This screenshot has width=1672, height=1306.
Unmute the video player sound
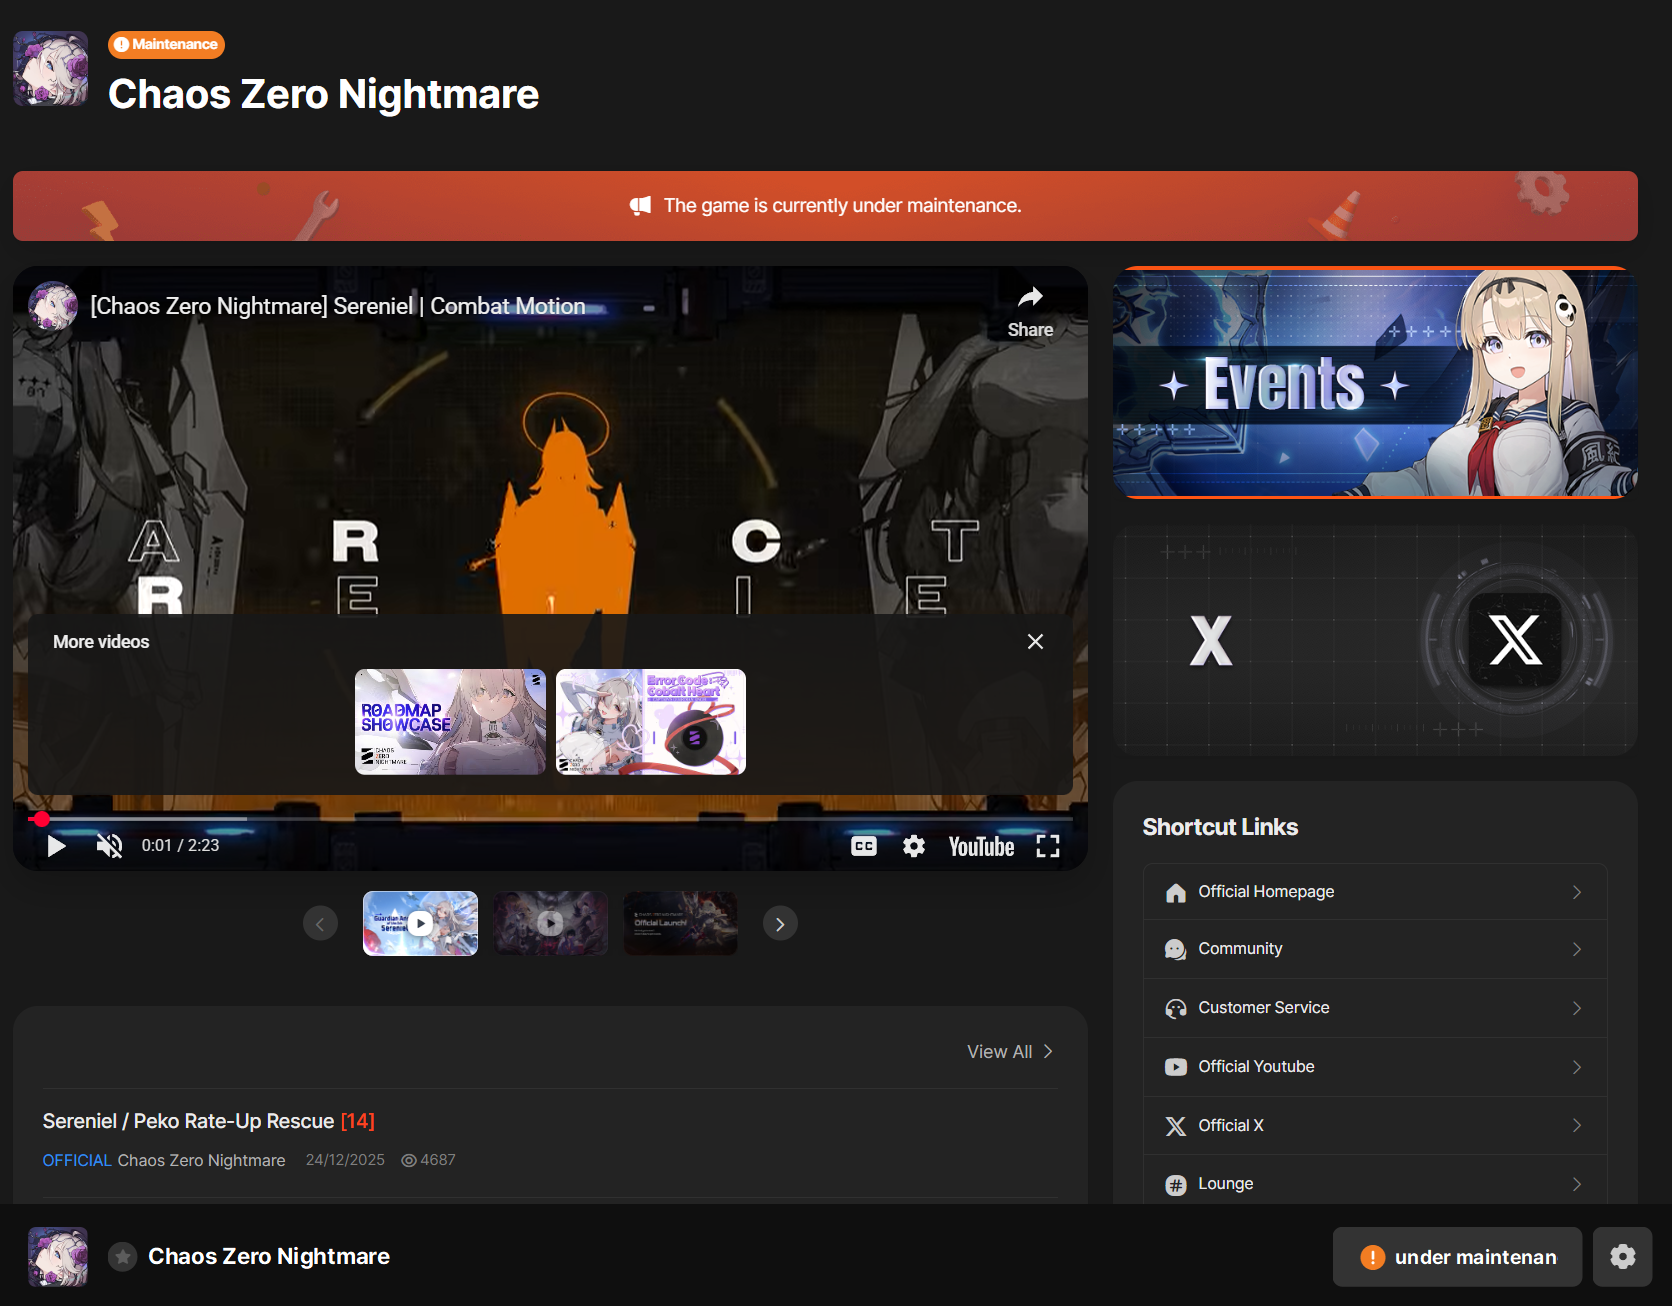tap(109, 846)
